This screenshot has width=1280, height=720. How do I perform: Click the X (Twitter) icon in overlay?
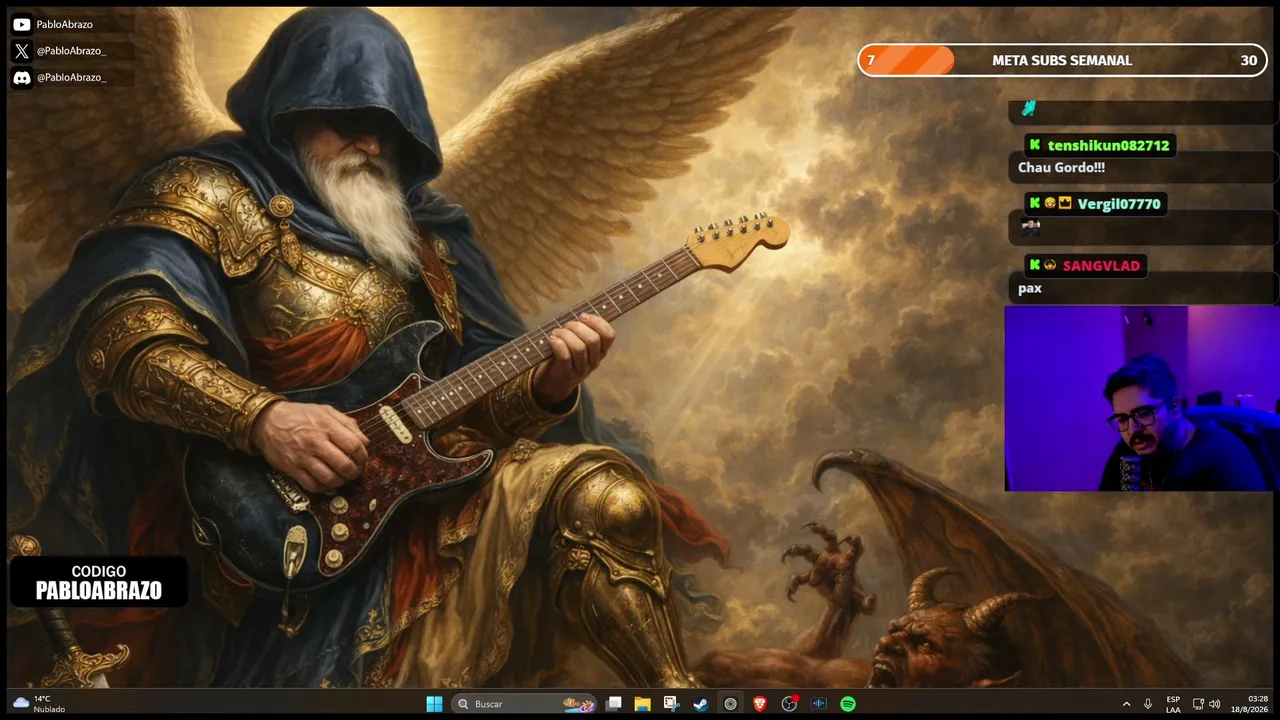[x=22, y=51]
